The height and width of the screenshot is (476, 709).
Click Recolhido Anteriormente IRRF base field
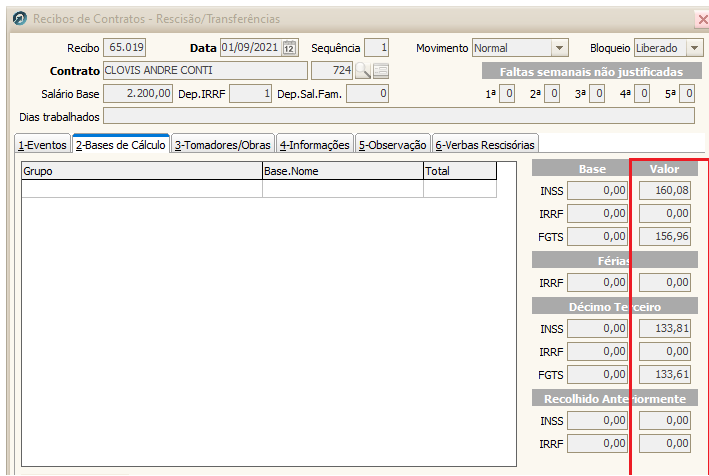click(597, 444)
